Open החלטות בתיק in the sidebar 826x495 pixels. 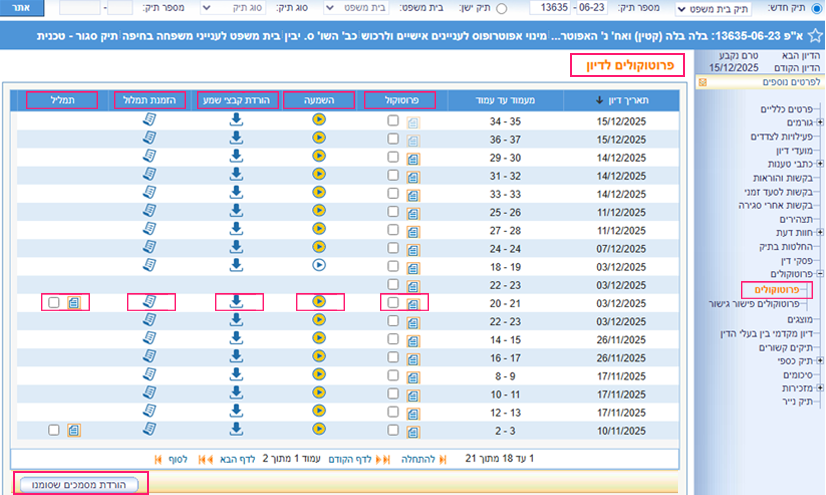(x=786, y=246)
